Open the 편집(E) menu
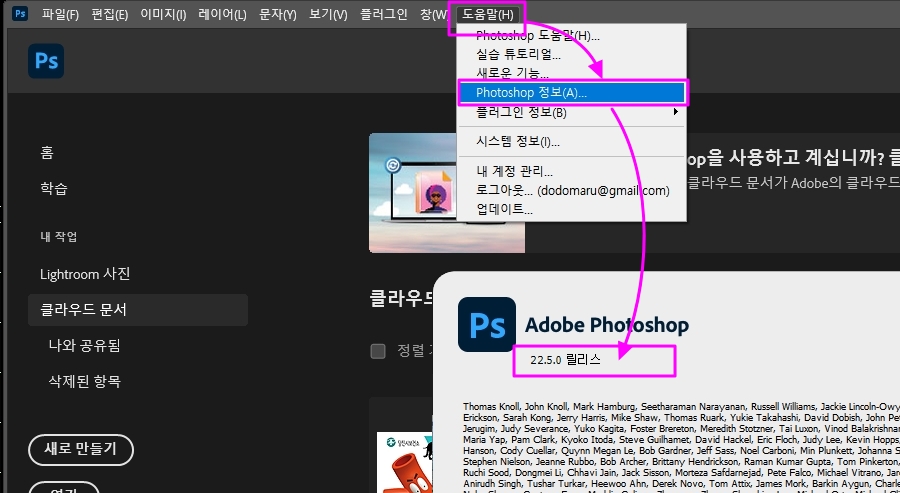This screenshot has height=493, width=900. 110,14
